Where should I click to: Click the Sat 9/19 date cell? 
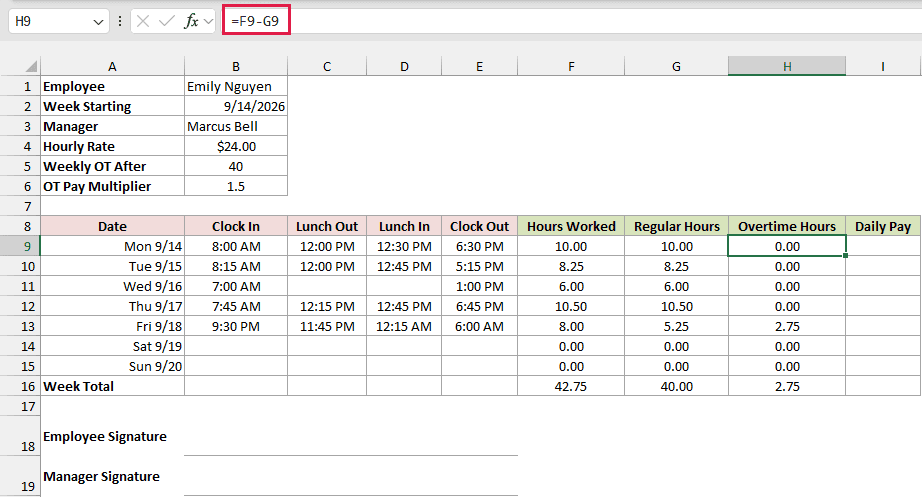(x=112, y=346)
